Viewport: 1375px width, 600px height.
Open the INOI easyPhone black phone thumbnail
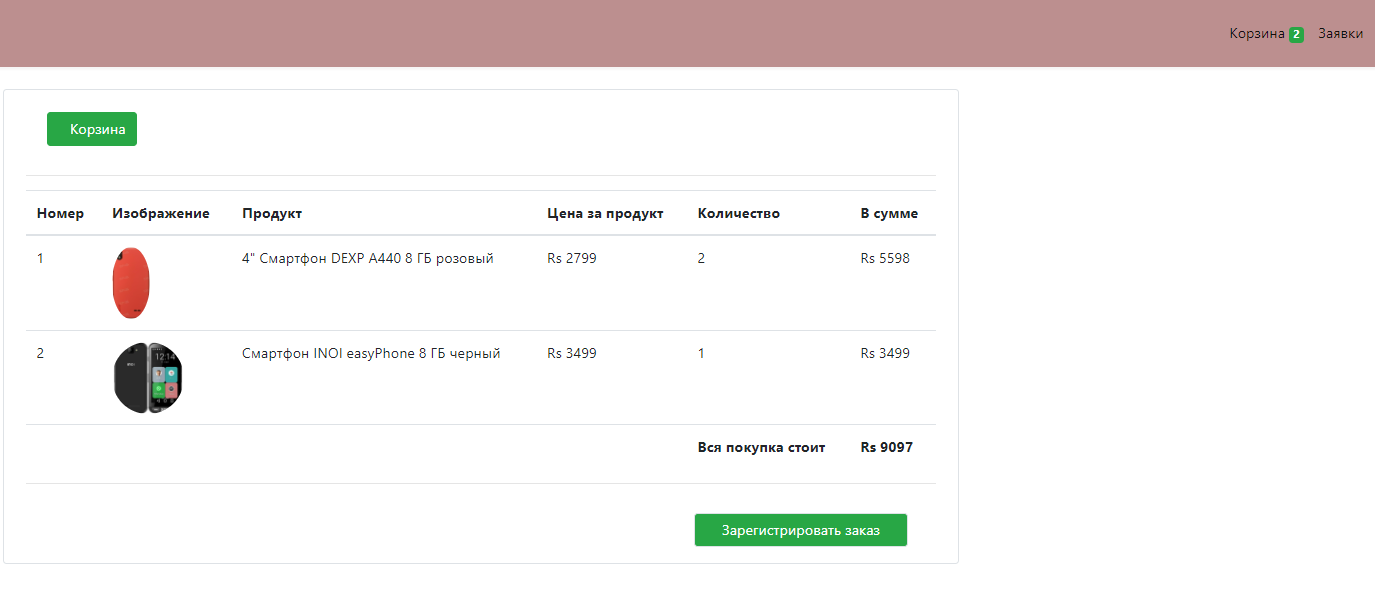147,377
